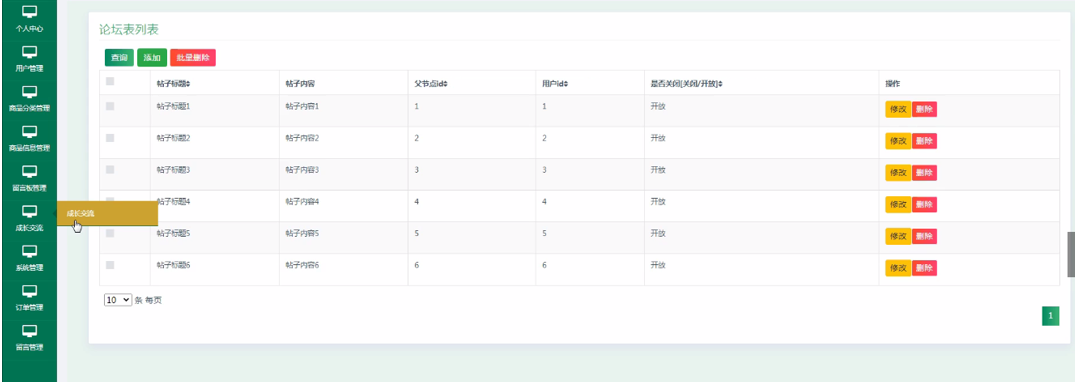Click 删除 for row 帖子标题5

[924, 236]
